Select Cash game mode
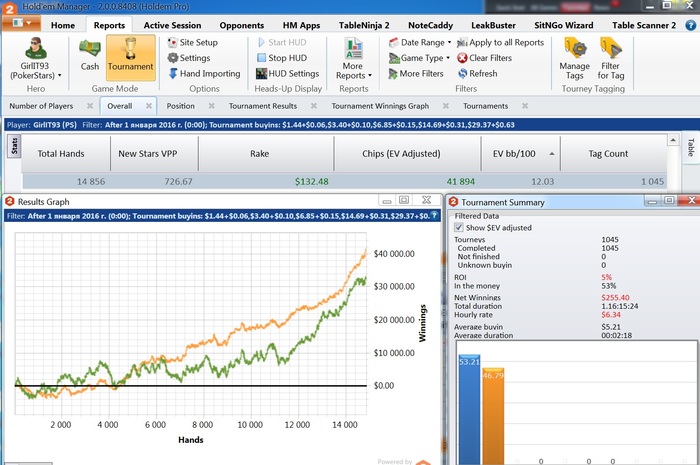The image size is (700, 465). [90, 55]
